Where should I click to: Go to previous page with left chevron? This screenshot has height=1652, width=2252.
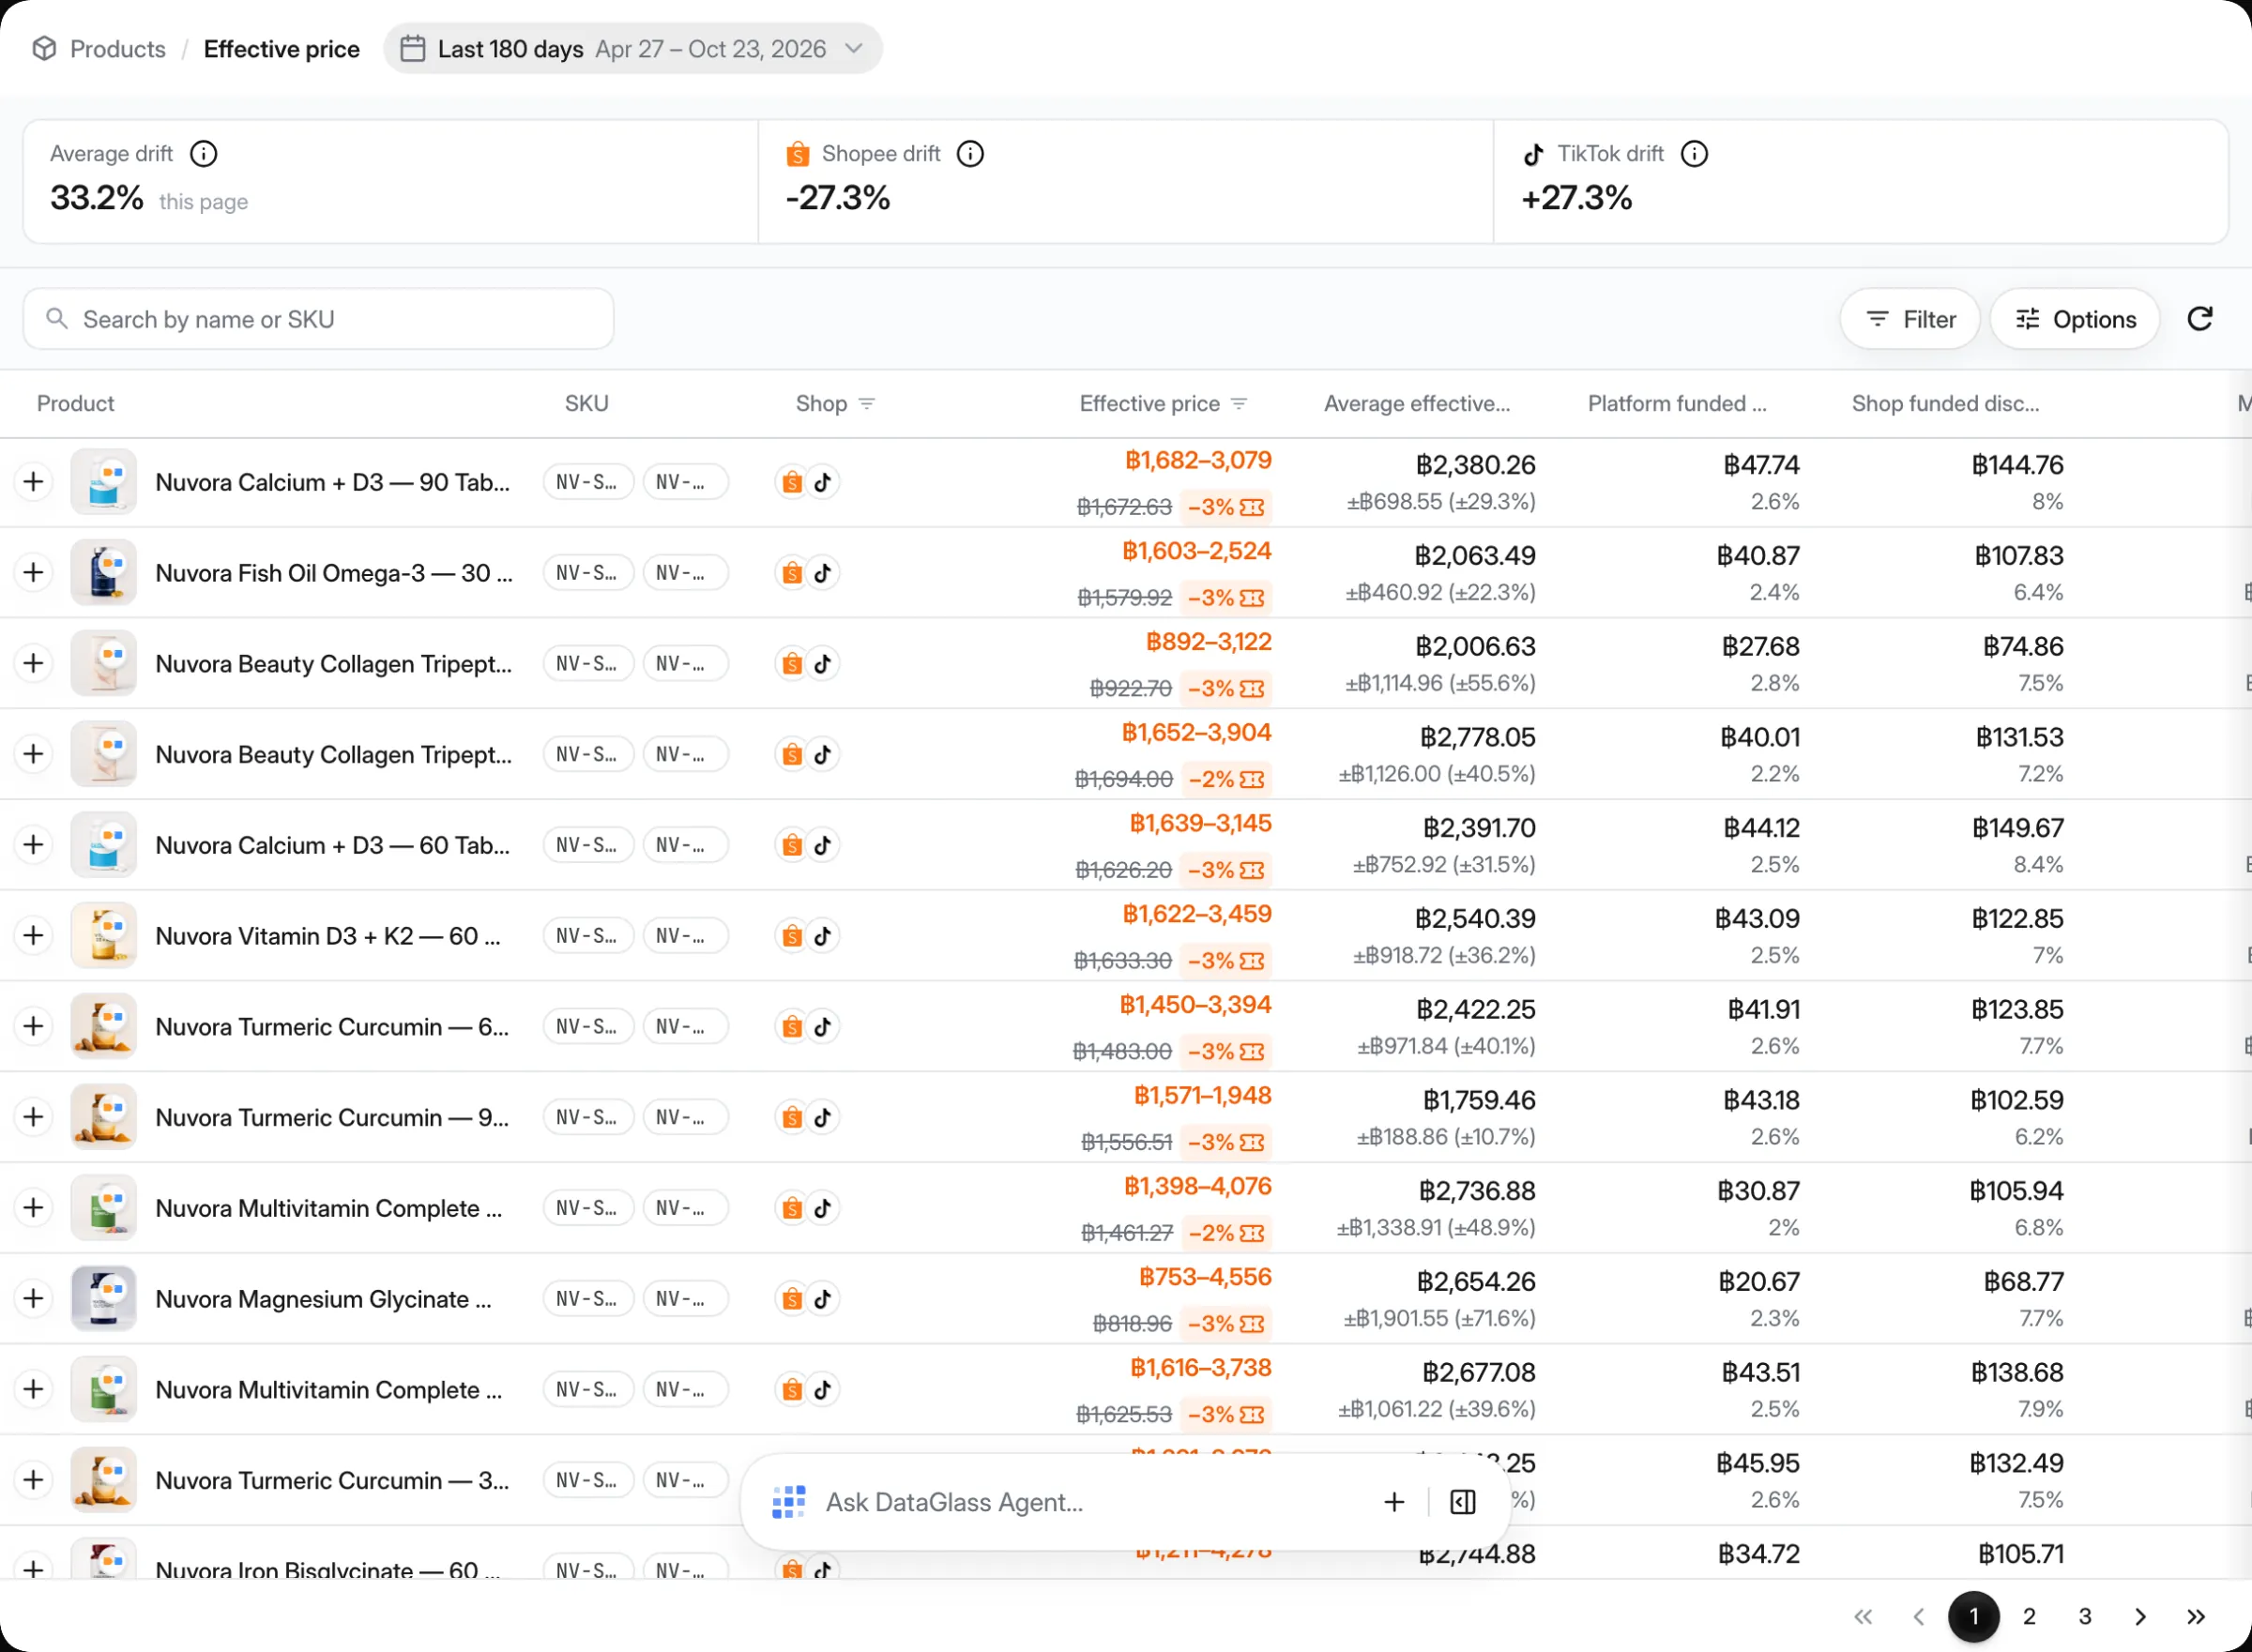tap(1918, 1617)
